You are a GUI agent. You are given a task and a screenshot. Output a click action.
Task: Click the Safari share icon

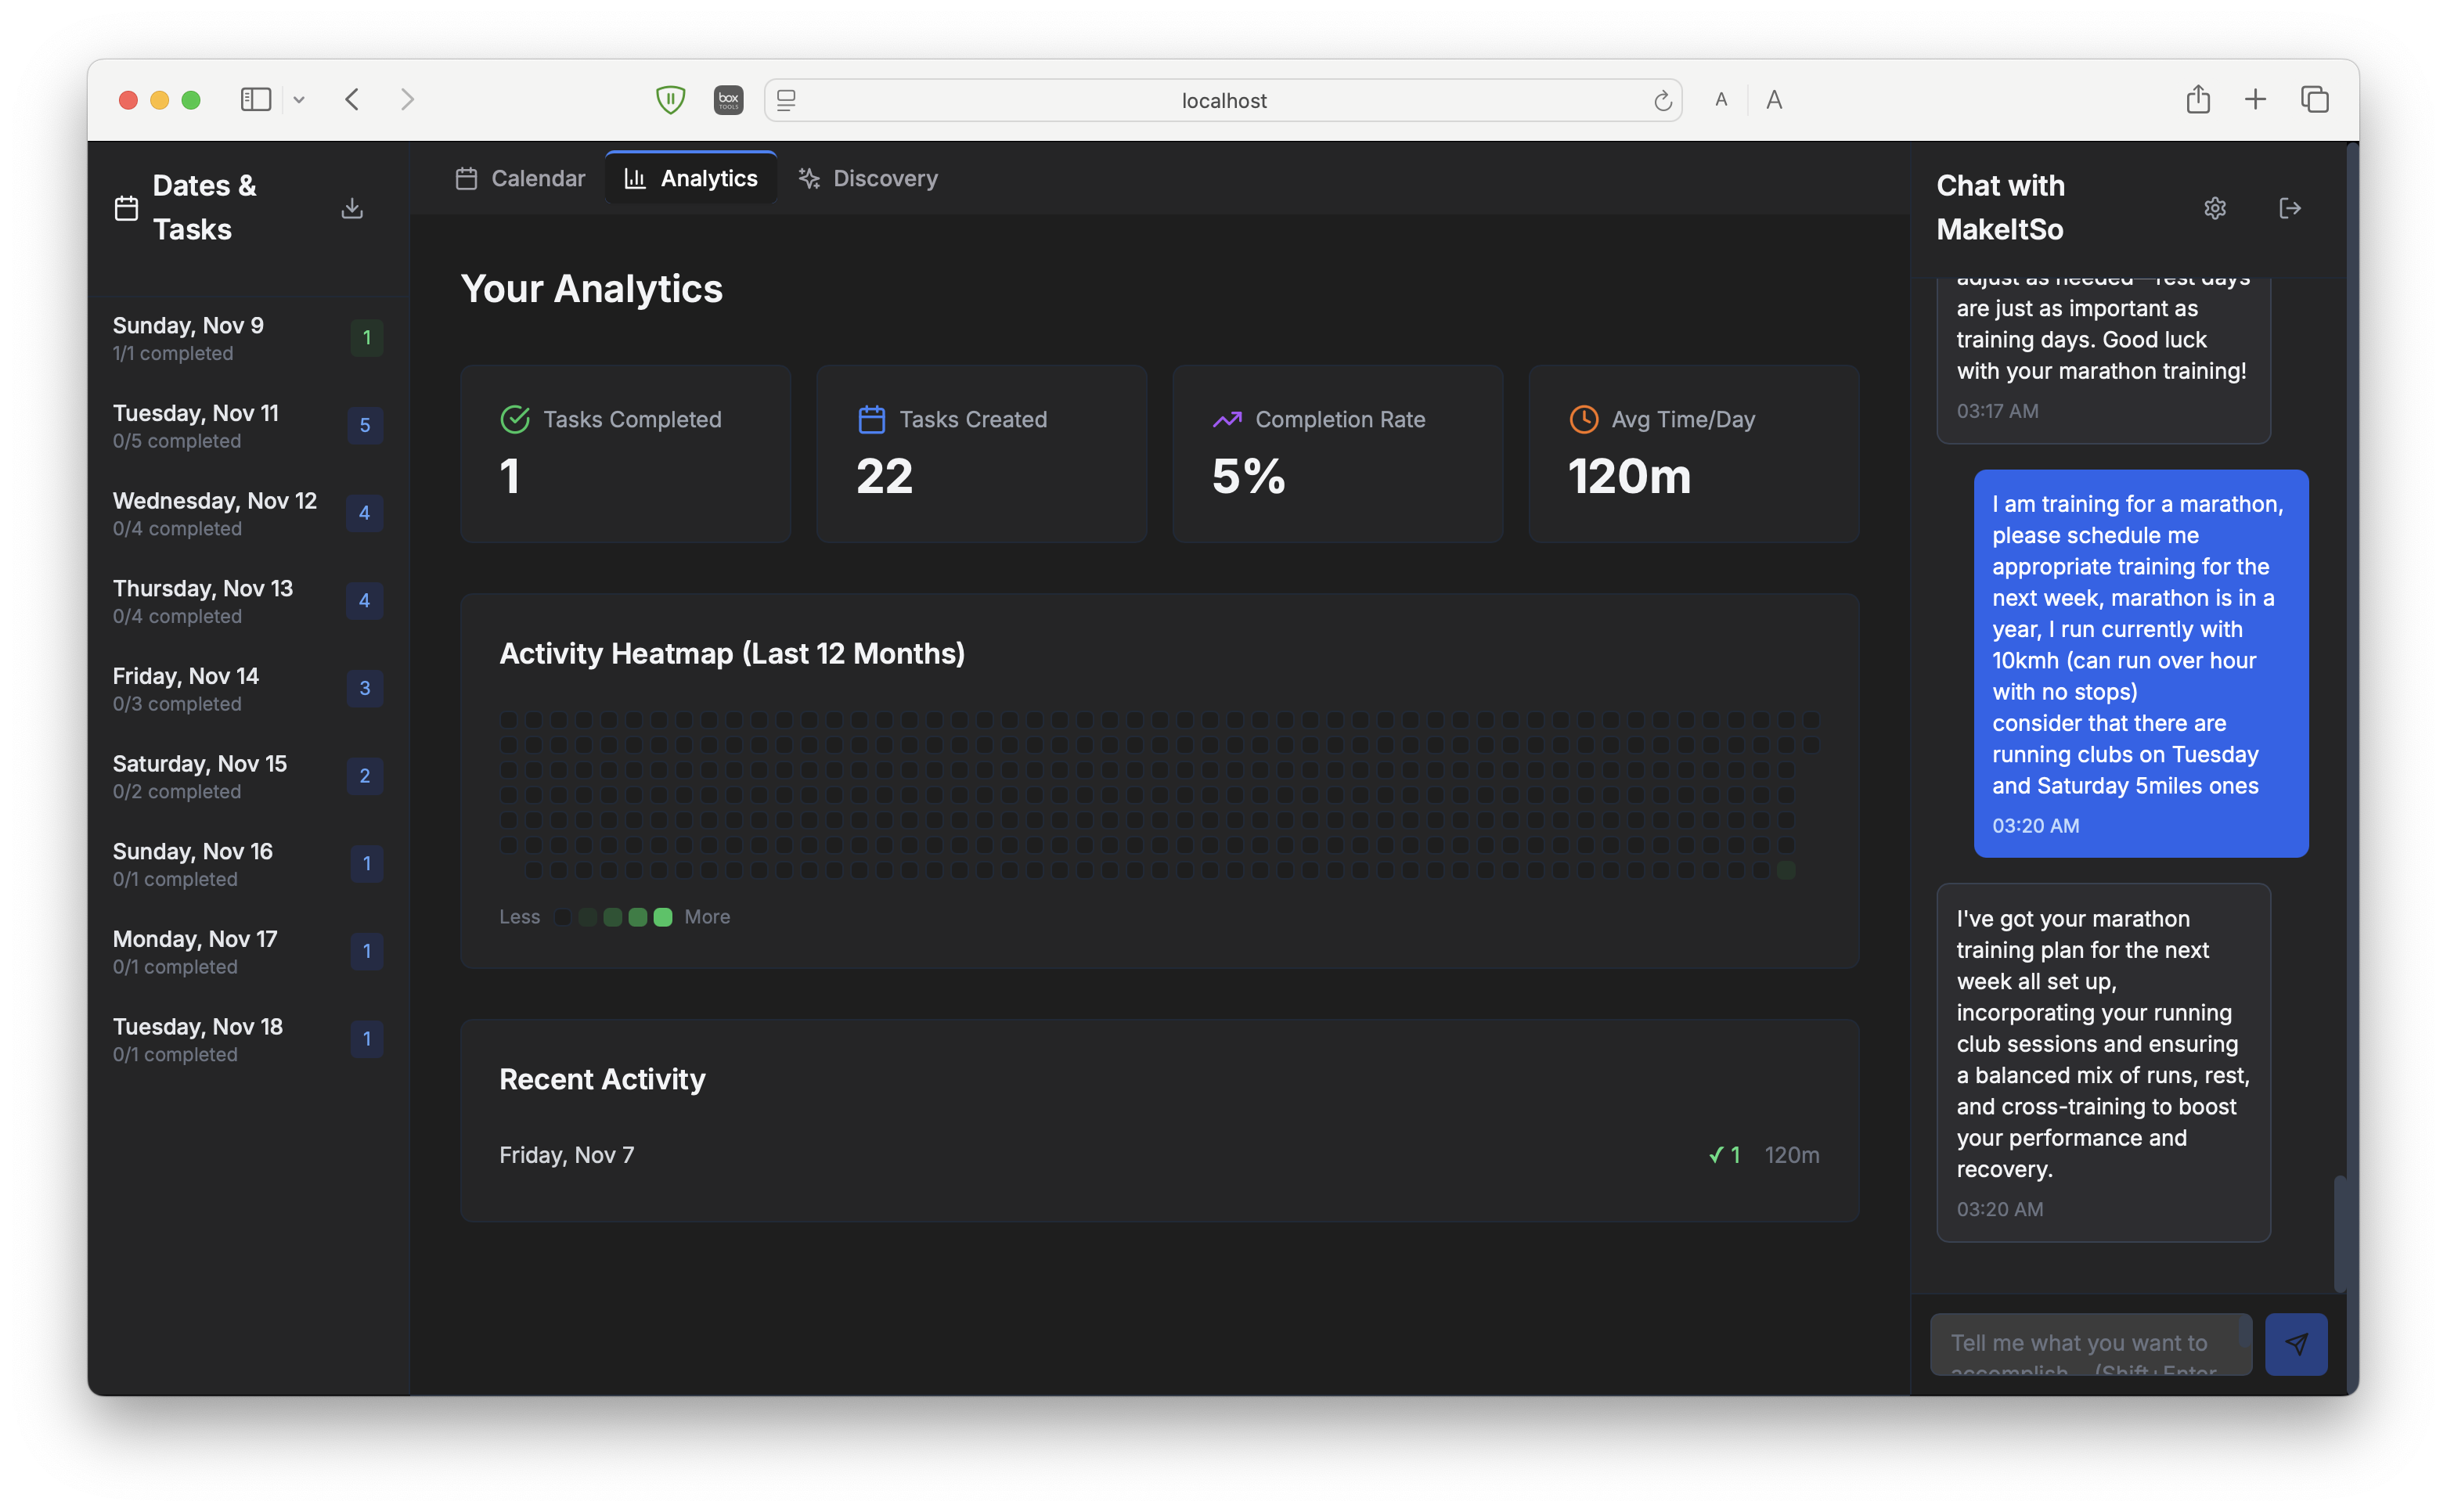pos(2198,99)
